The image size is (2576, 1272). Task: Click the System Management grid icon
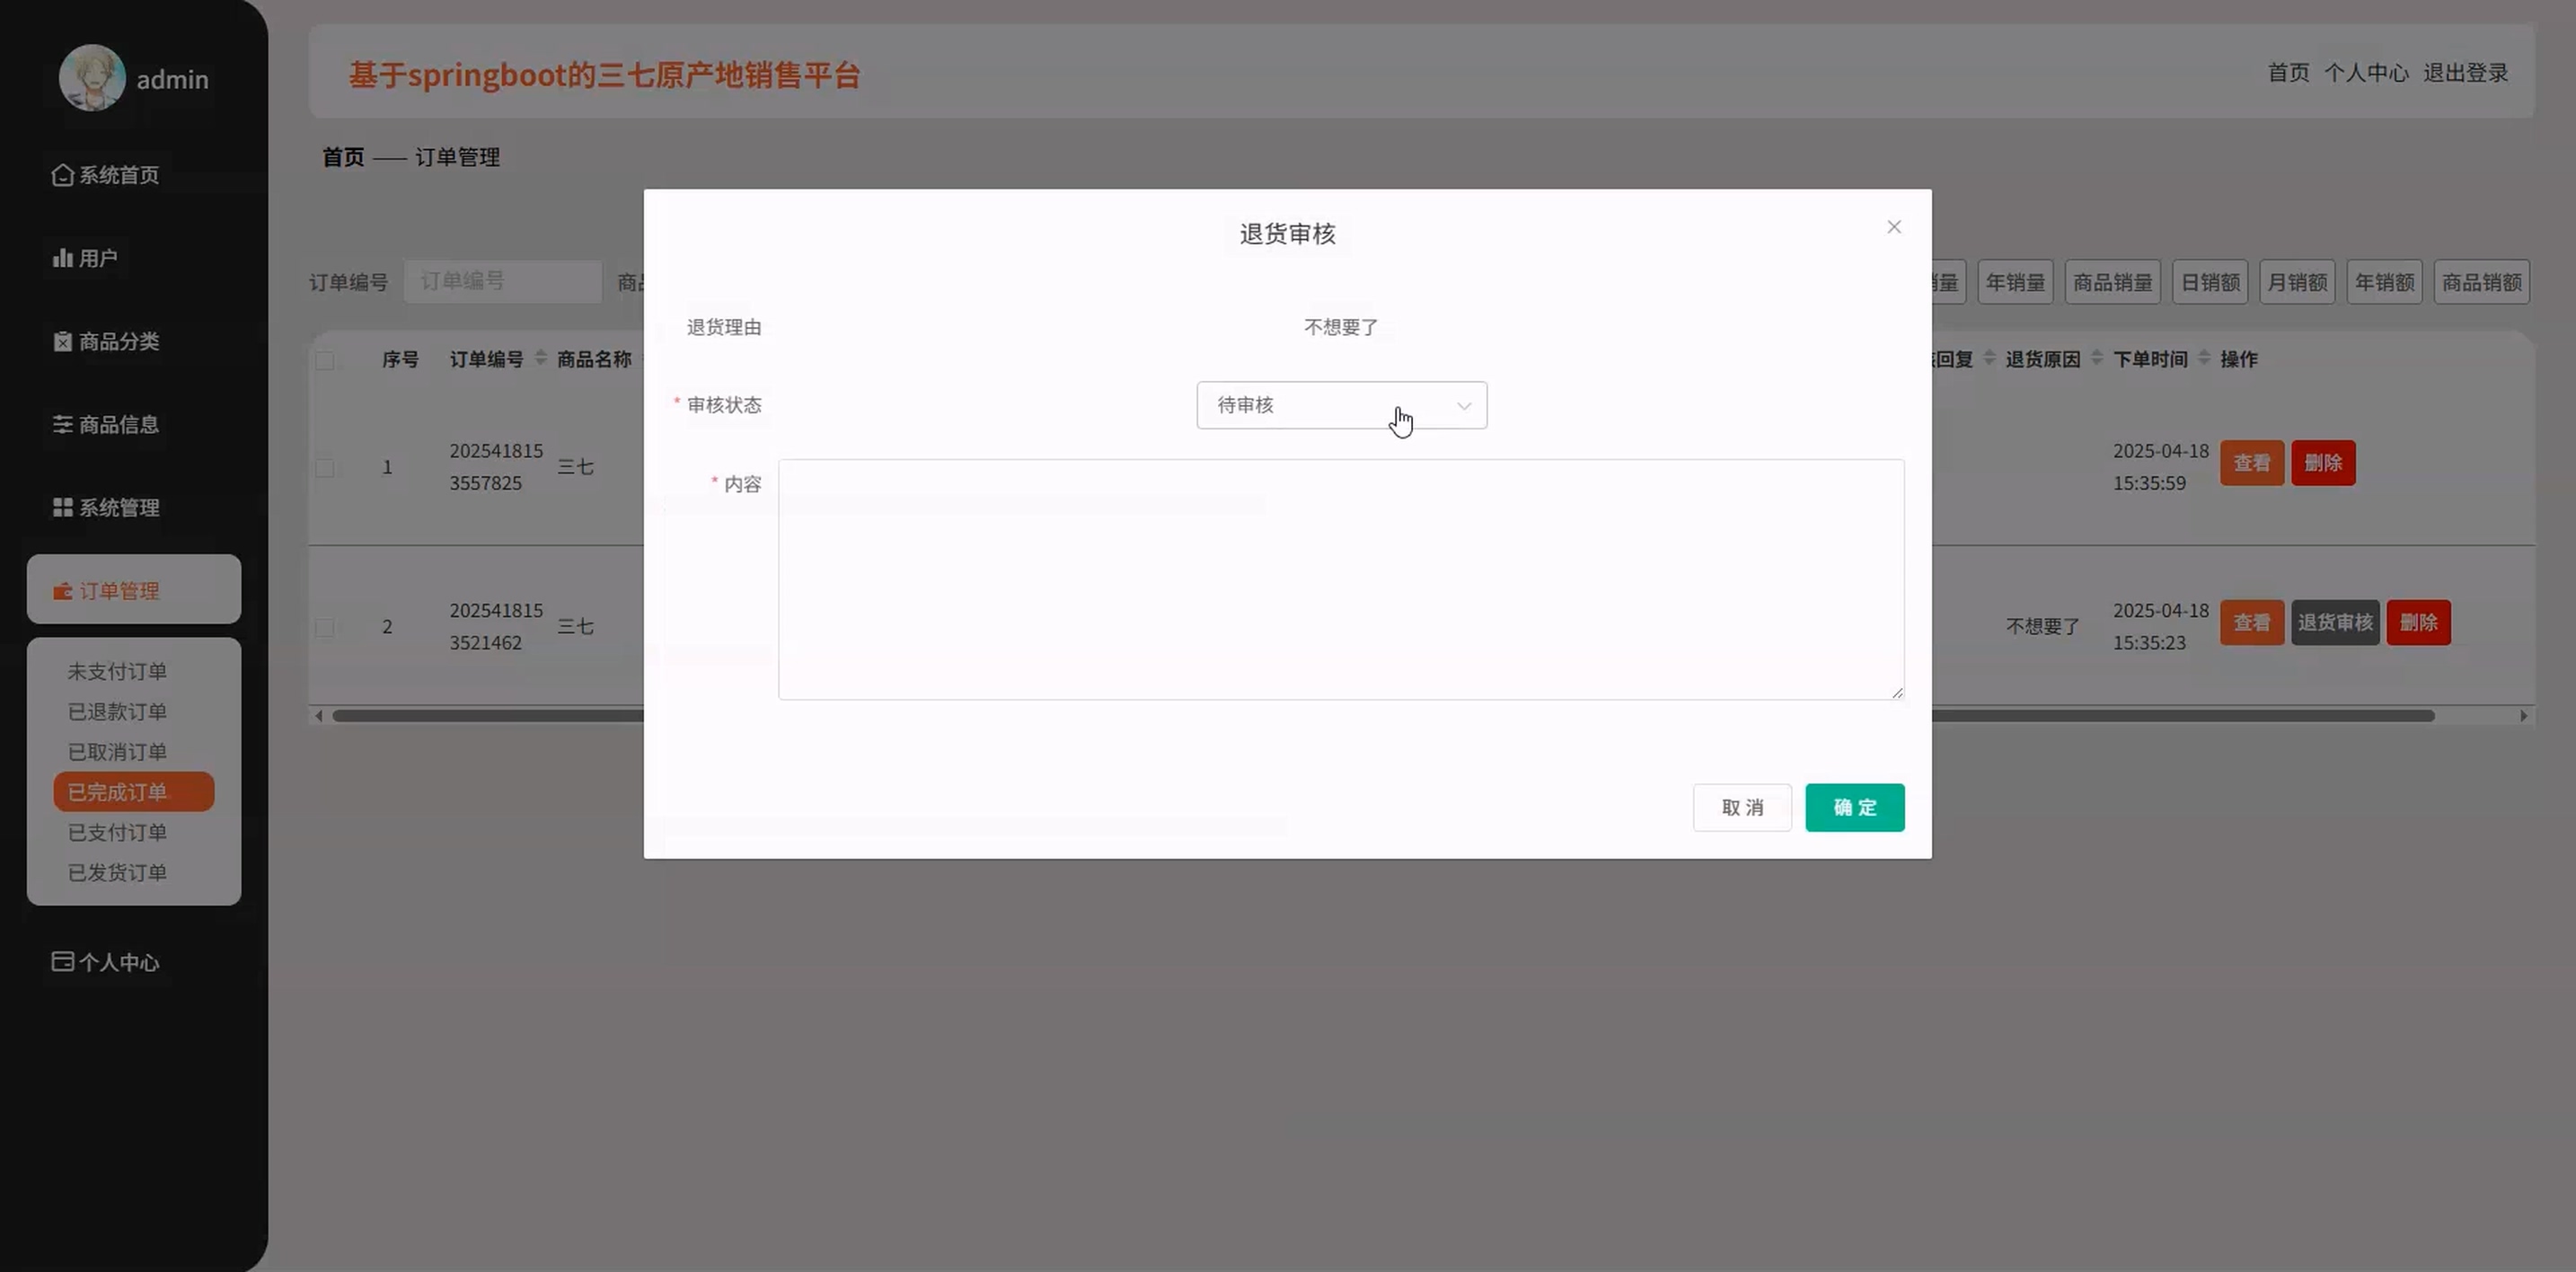[62, 507]
